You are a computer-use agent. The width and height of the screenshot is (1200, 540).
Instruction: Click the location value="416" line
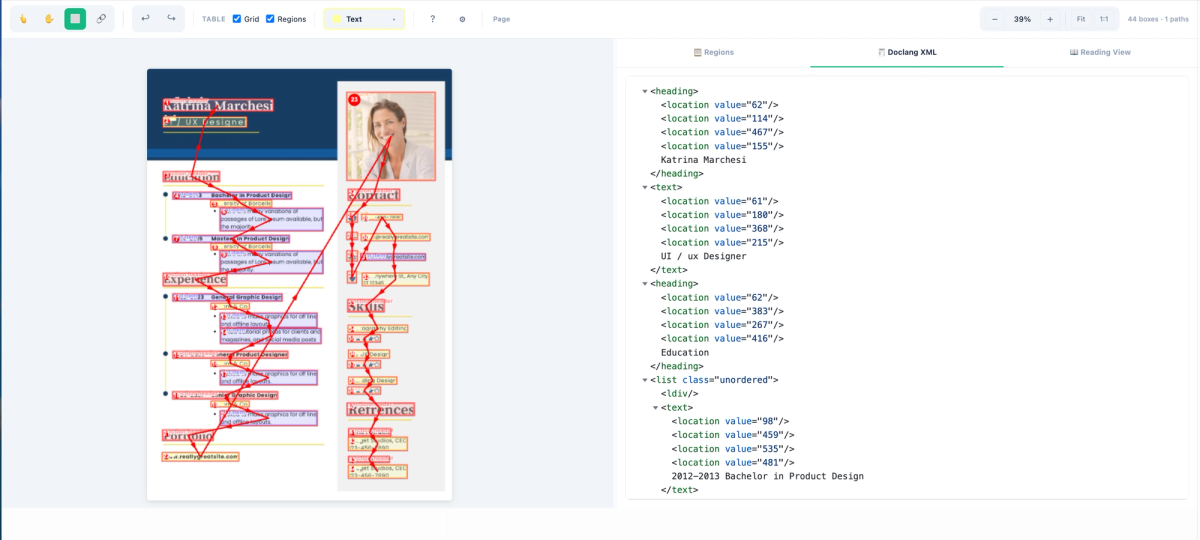pyautogui.click(x=722, y=339)
